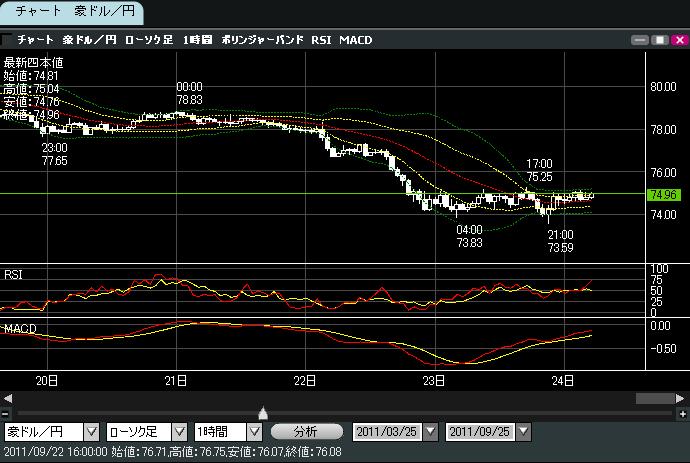Click the zoom out minus icon
Viewport: 690px width, 463px height.
[7, 413]
